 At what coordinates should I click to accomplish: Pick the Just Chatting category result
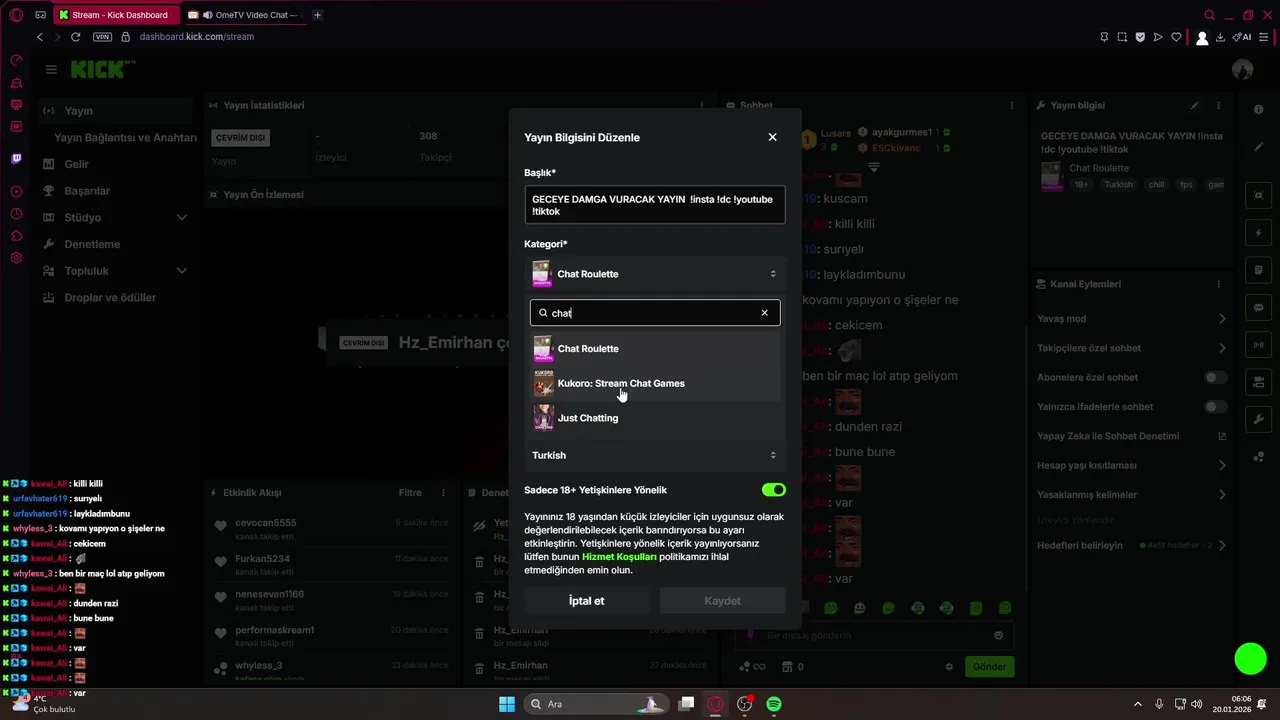(655, 418)
